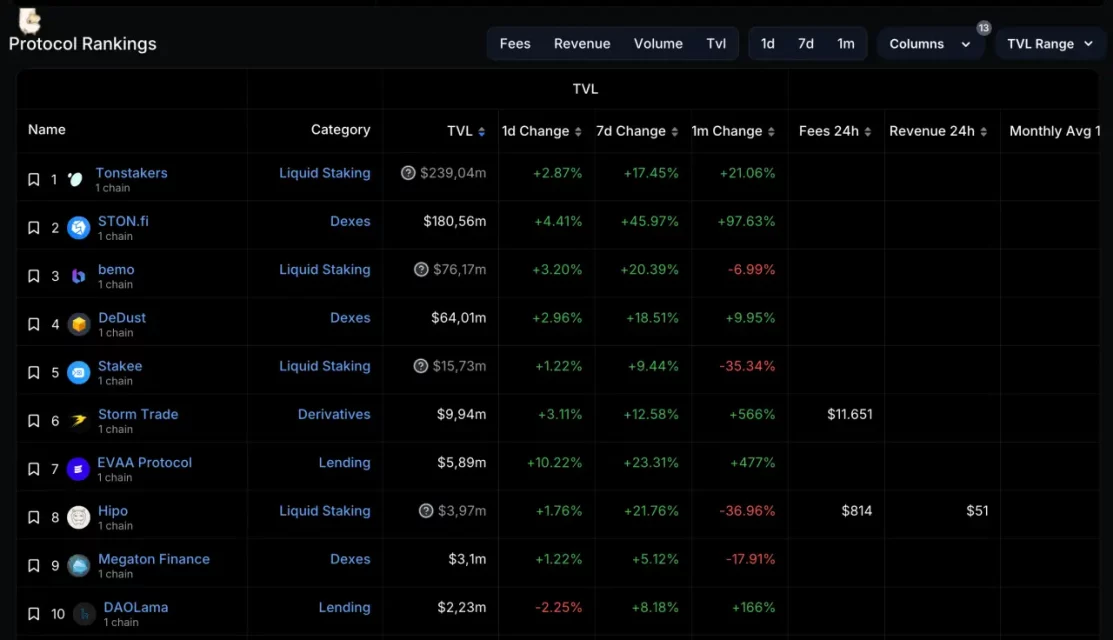This screenshot has width=1113, height=640.
Task: Open the TVL Range dropdown
Action: [1049, 44]
